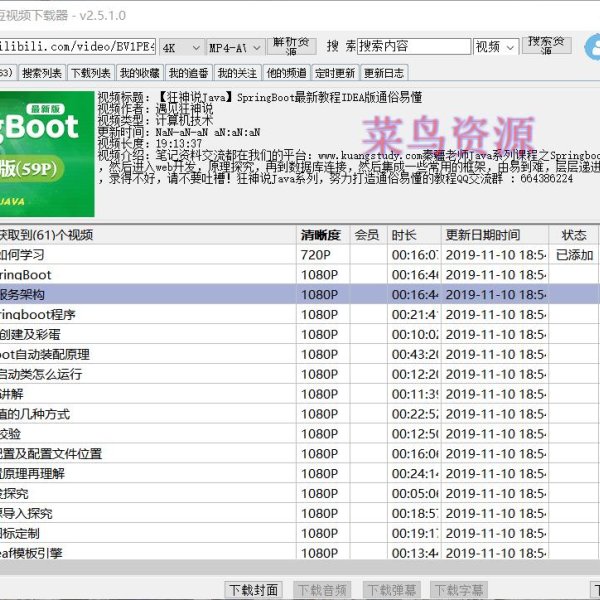The width and height of the screenshot is (600, 600).
Task: Select the 模板引擎 video row
Action: [150, 553]
